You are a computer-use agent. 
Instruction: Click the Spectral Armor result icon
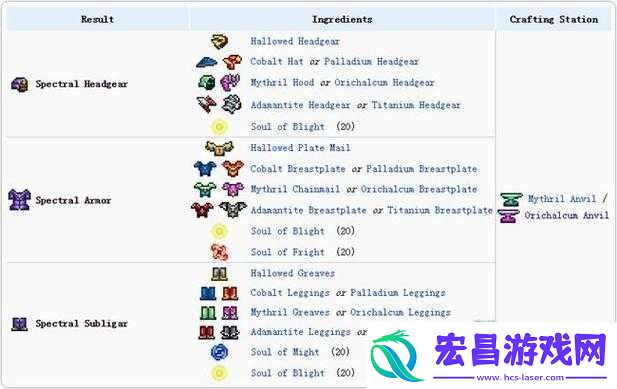pyautogui.click(x=19, y=200)
